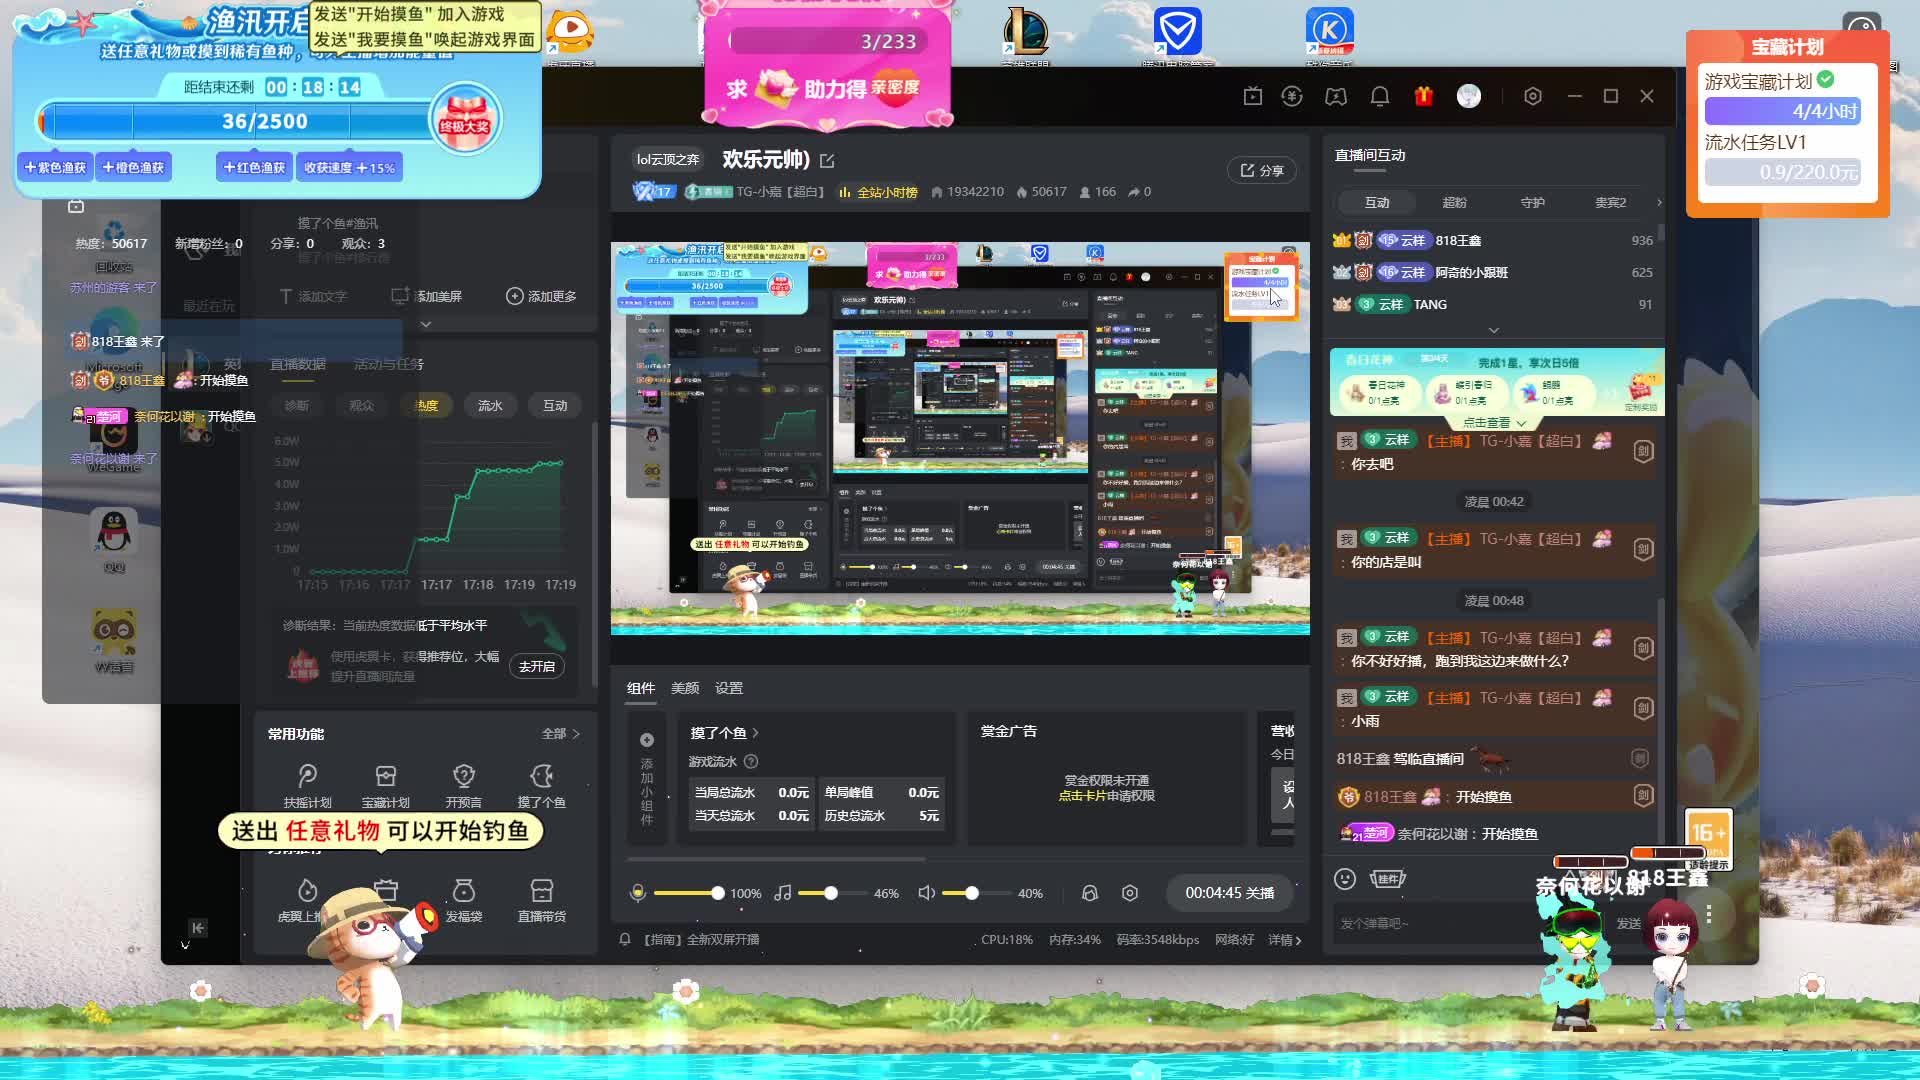Image resolution: width=1920 pixels, height=1080 pixels.
Task: Click the headphone monitor icon
Action: click(x=1089, y=893)
